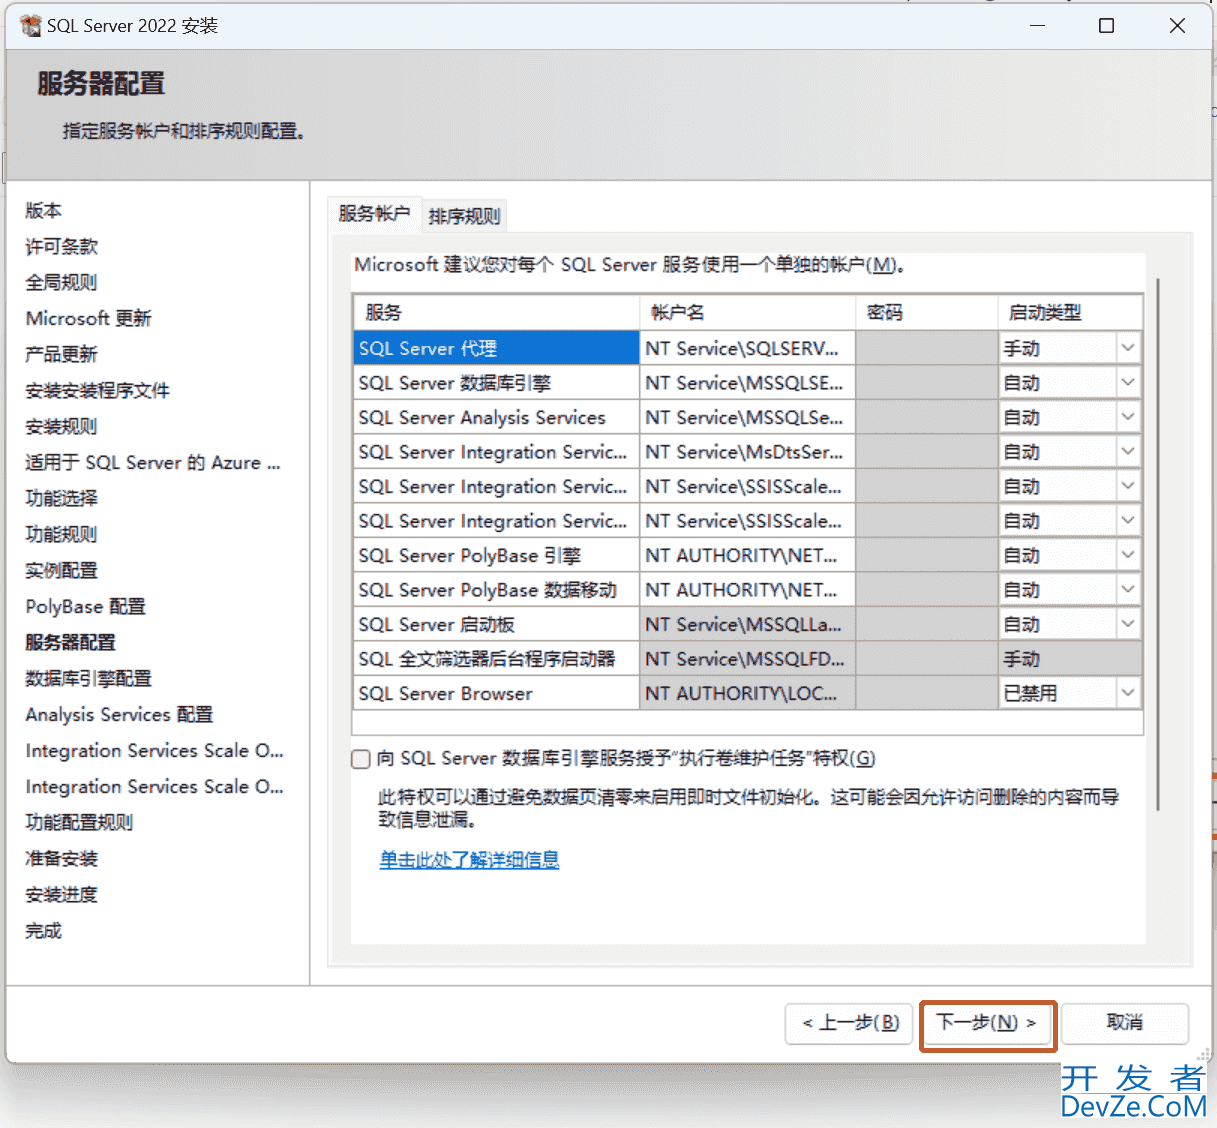This screenshot has height=1128, width=1217.
Task: Click 安装安装程序文件 step in sidebar
Action: 98,390
